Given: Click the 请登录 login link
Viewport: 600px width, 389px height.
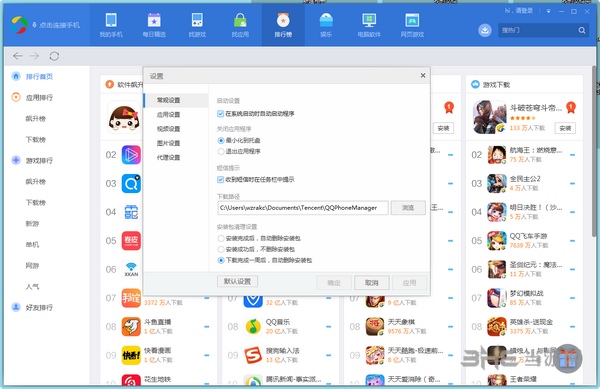Looking at the screenshot, I should coord(524,11).
